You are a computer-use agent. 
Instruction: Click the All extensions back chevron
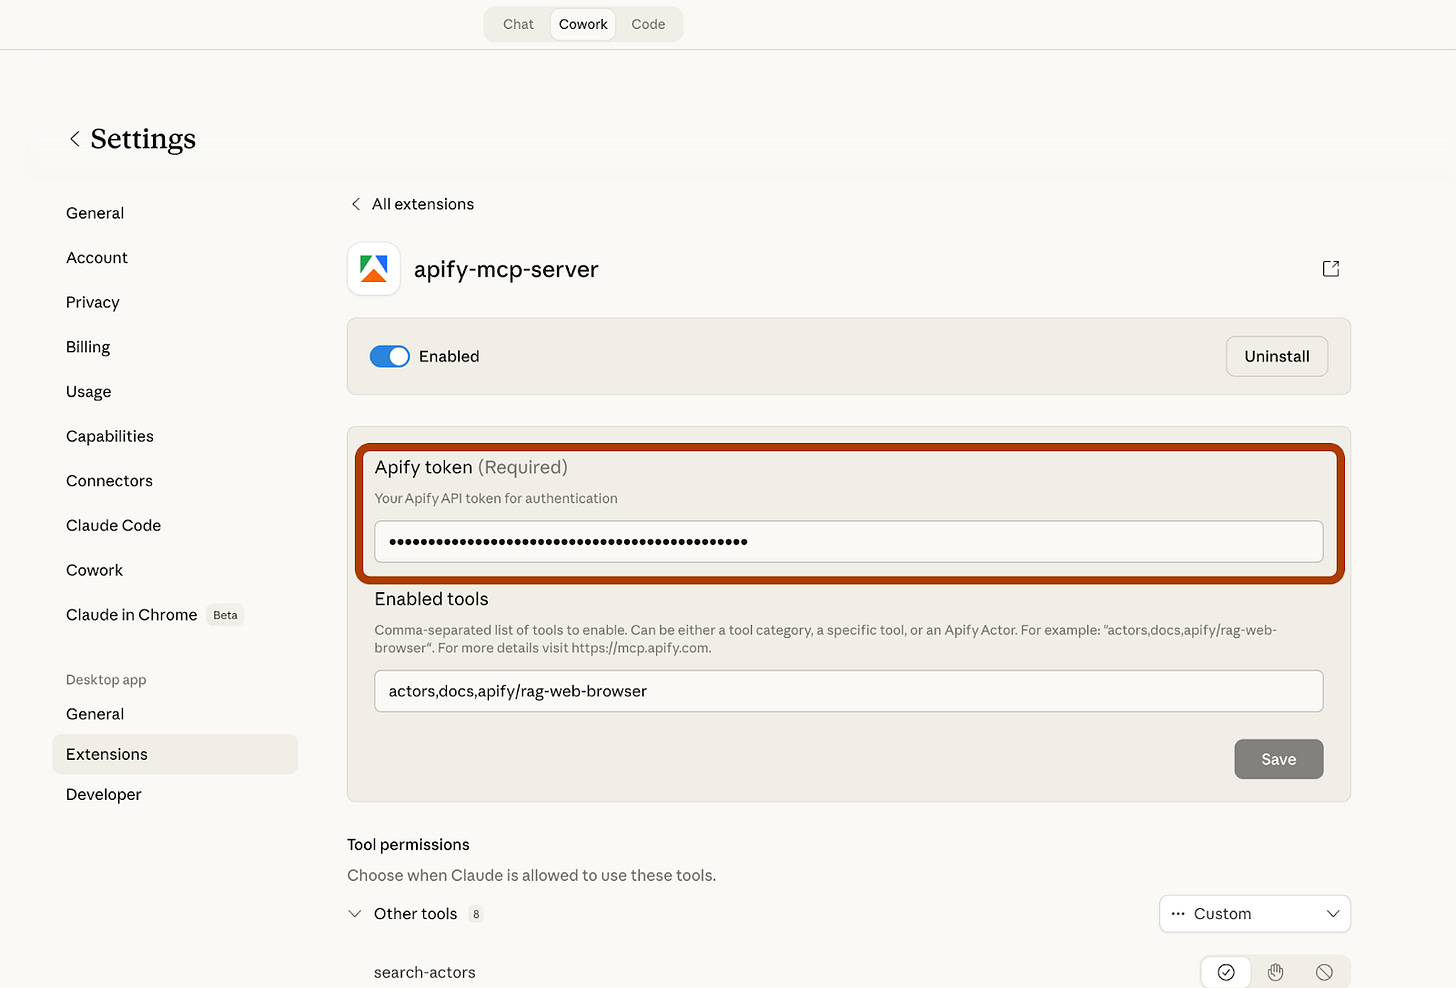pyautogui.click(x=356, y=204)
